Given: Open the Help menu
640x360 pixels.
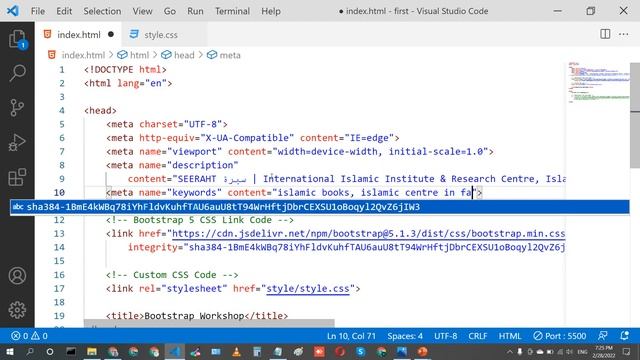Looking at the screenshot, I should point(271,11).
